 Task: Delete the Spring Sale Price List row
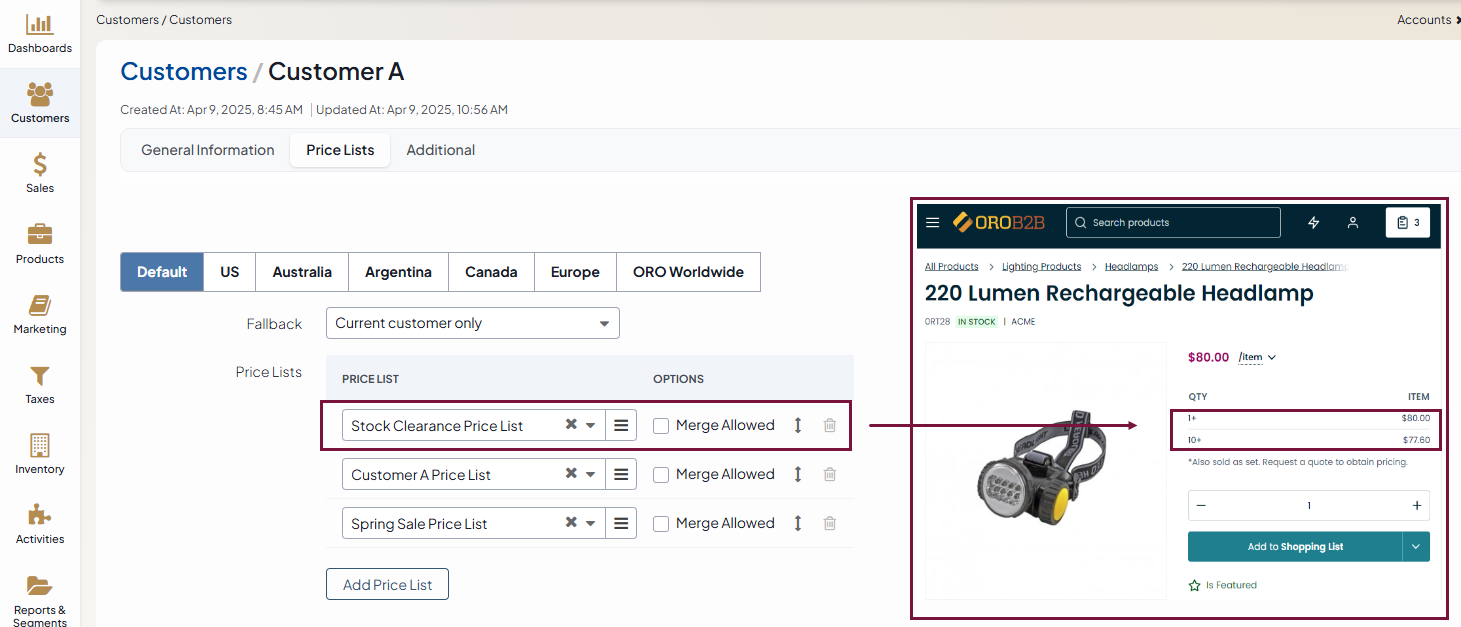click(829, 523)
